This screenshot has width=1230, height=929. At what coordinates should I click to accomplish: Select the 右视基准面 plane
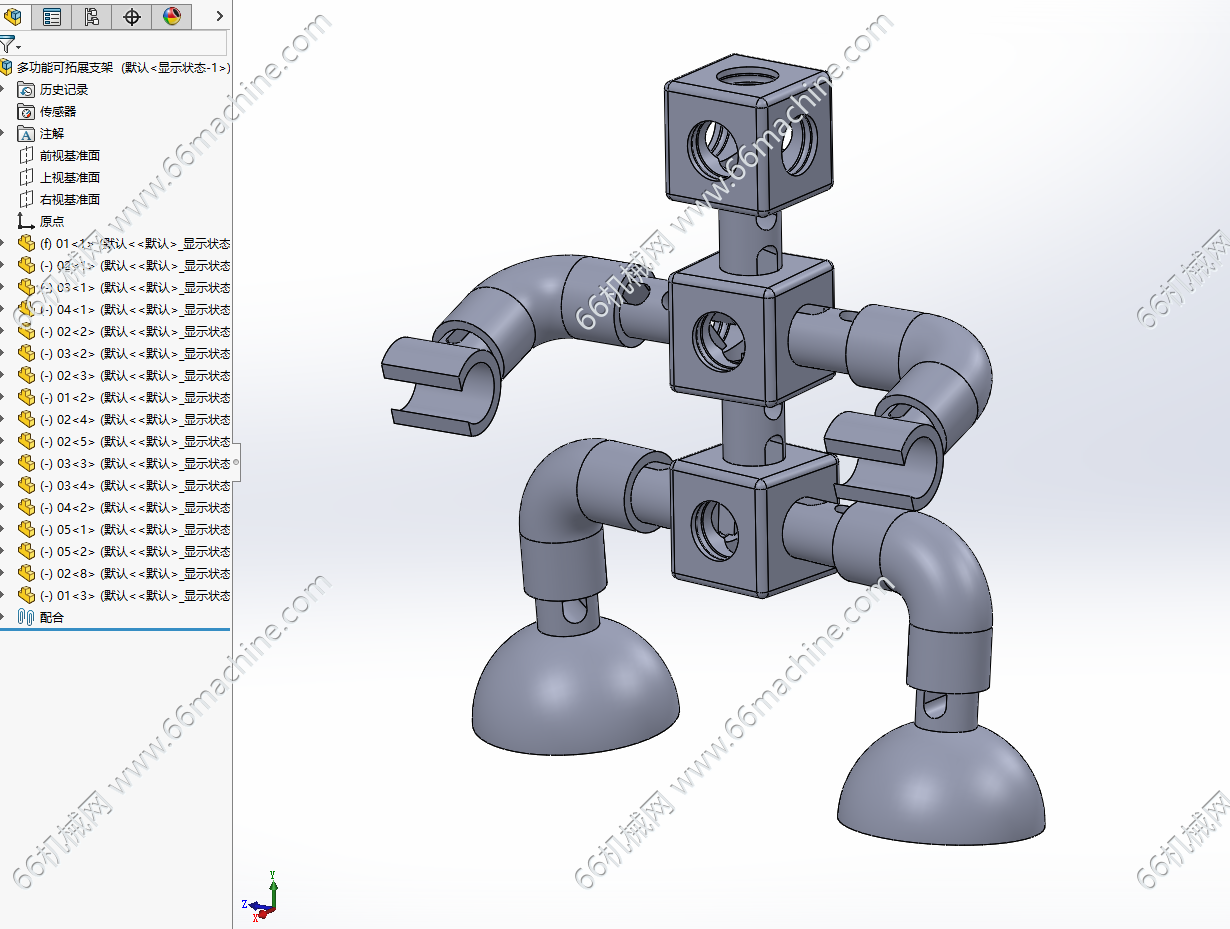coord(69,200)
